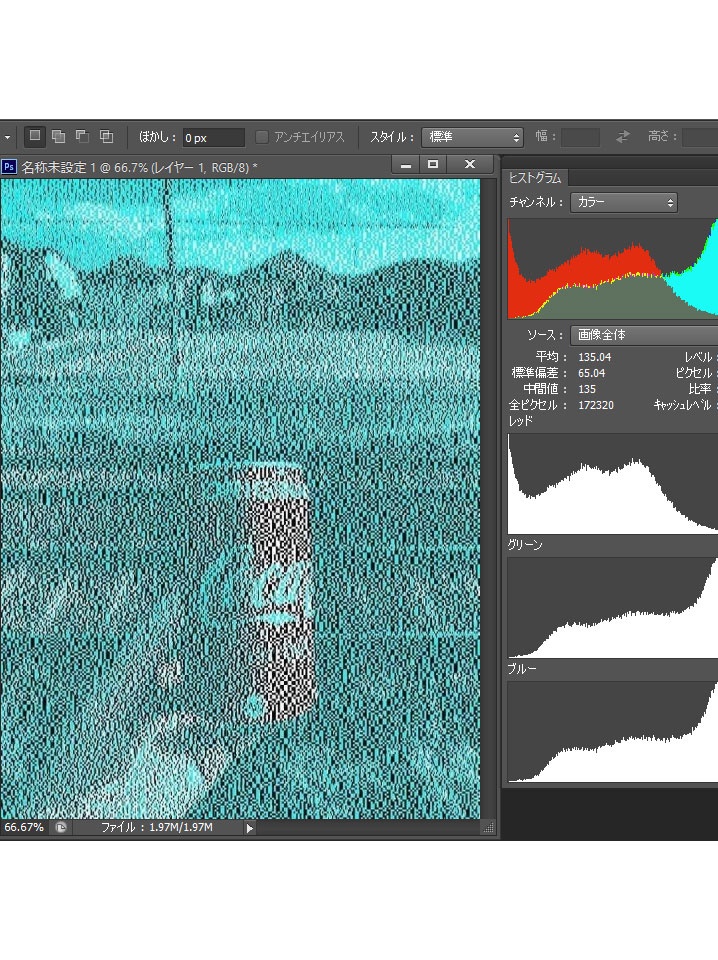Click the ぼかし feather input field

(213, 137)
